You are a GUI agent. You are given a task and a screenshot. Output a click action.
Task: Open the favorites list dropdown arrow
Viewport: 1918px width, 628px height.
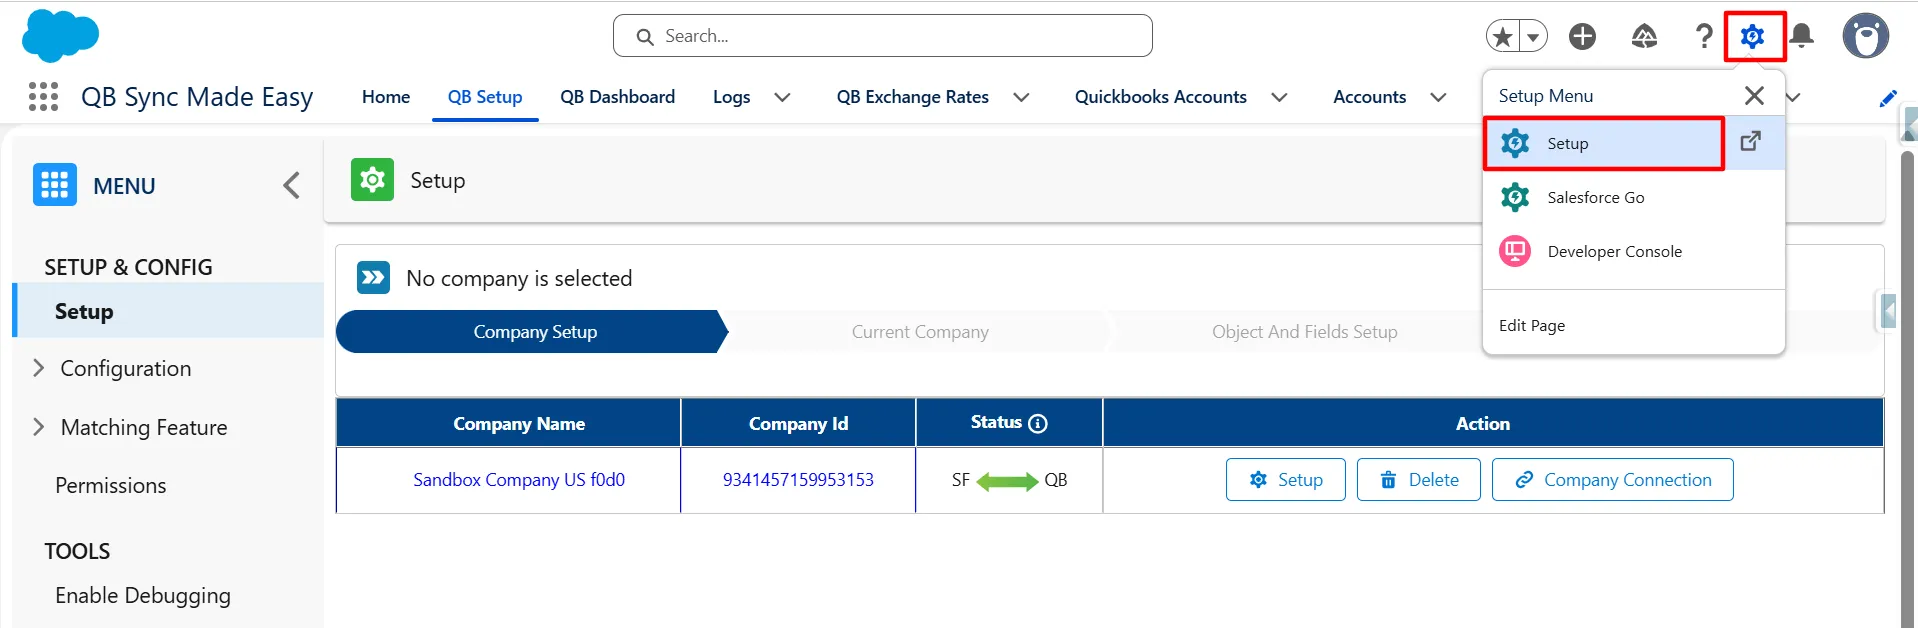pyautogui.click(x=1533, y=37)
